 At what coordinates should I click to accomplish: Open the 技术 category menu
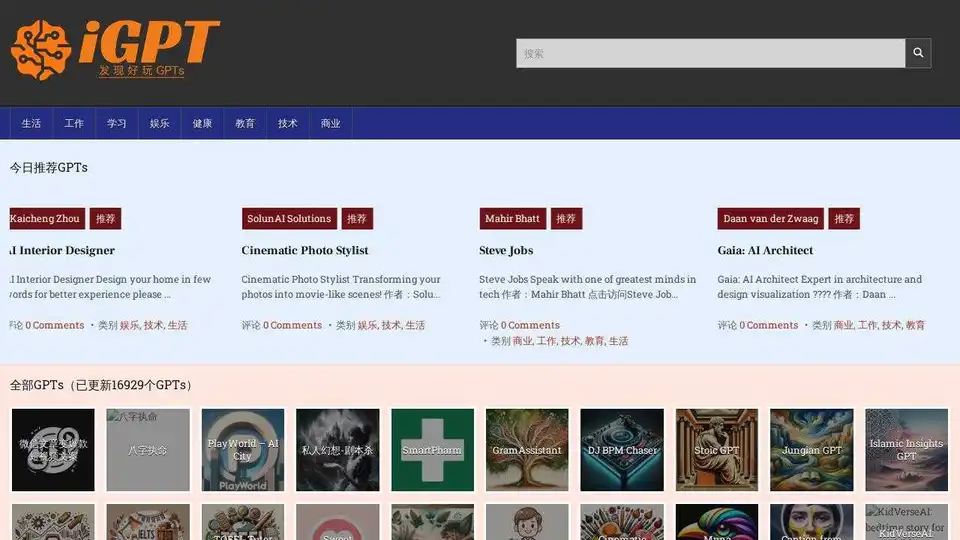coord(288,124)
